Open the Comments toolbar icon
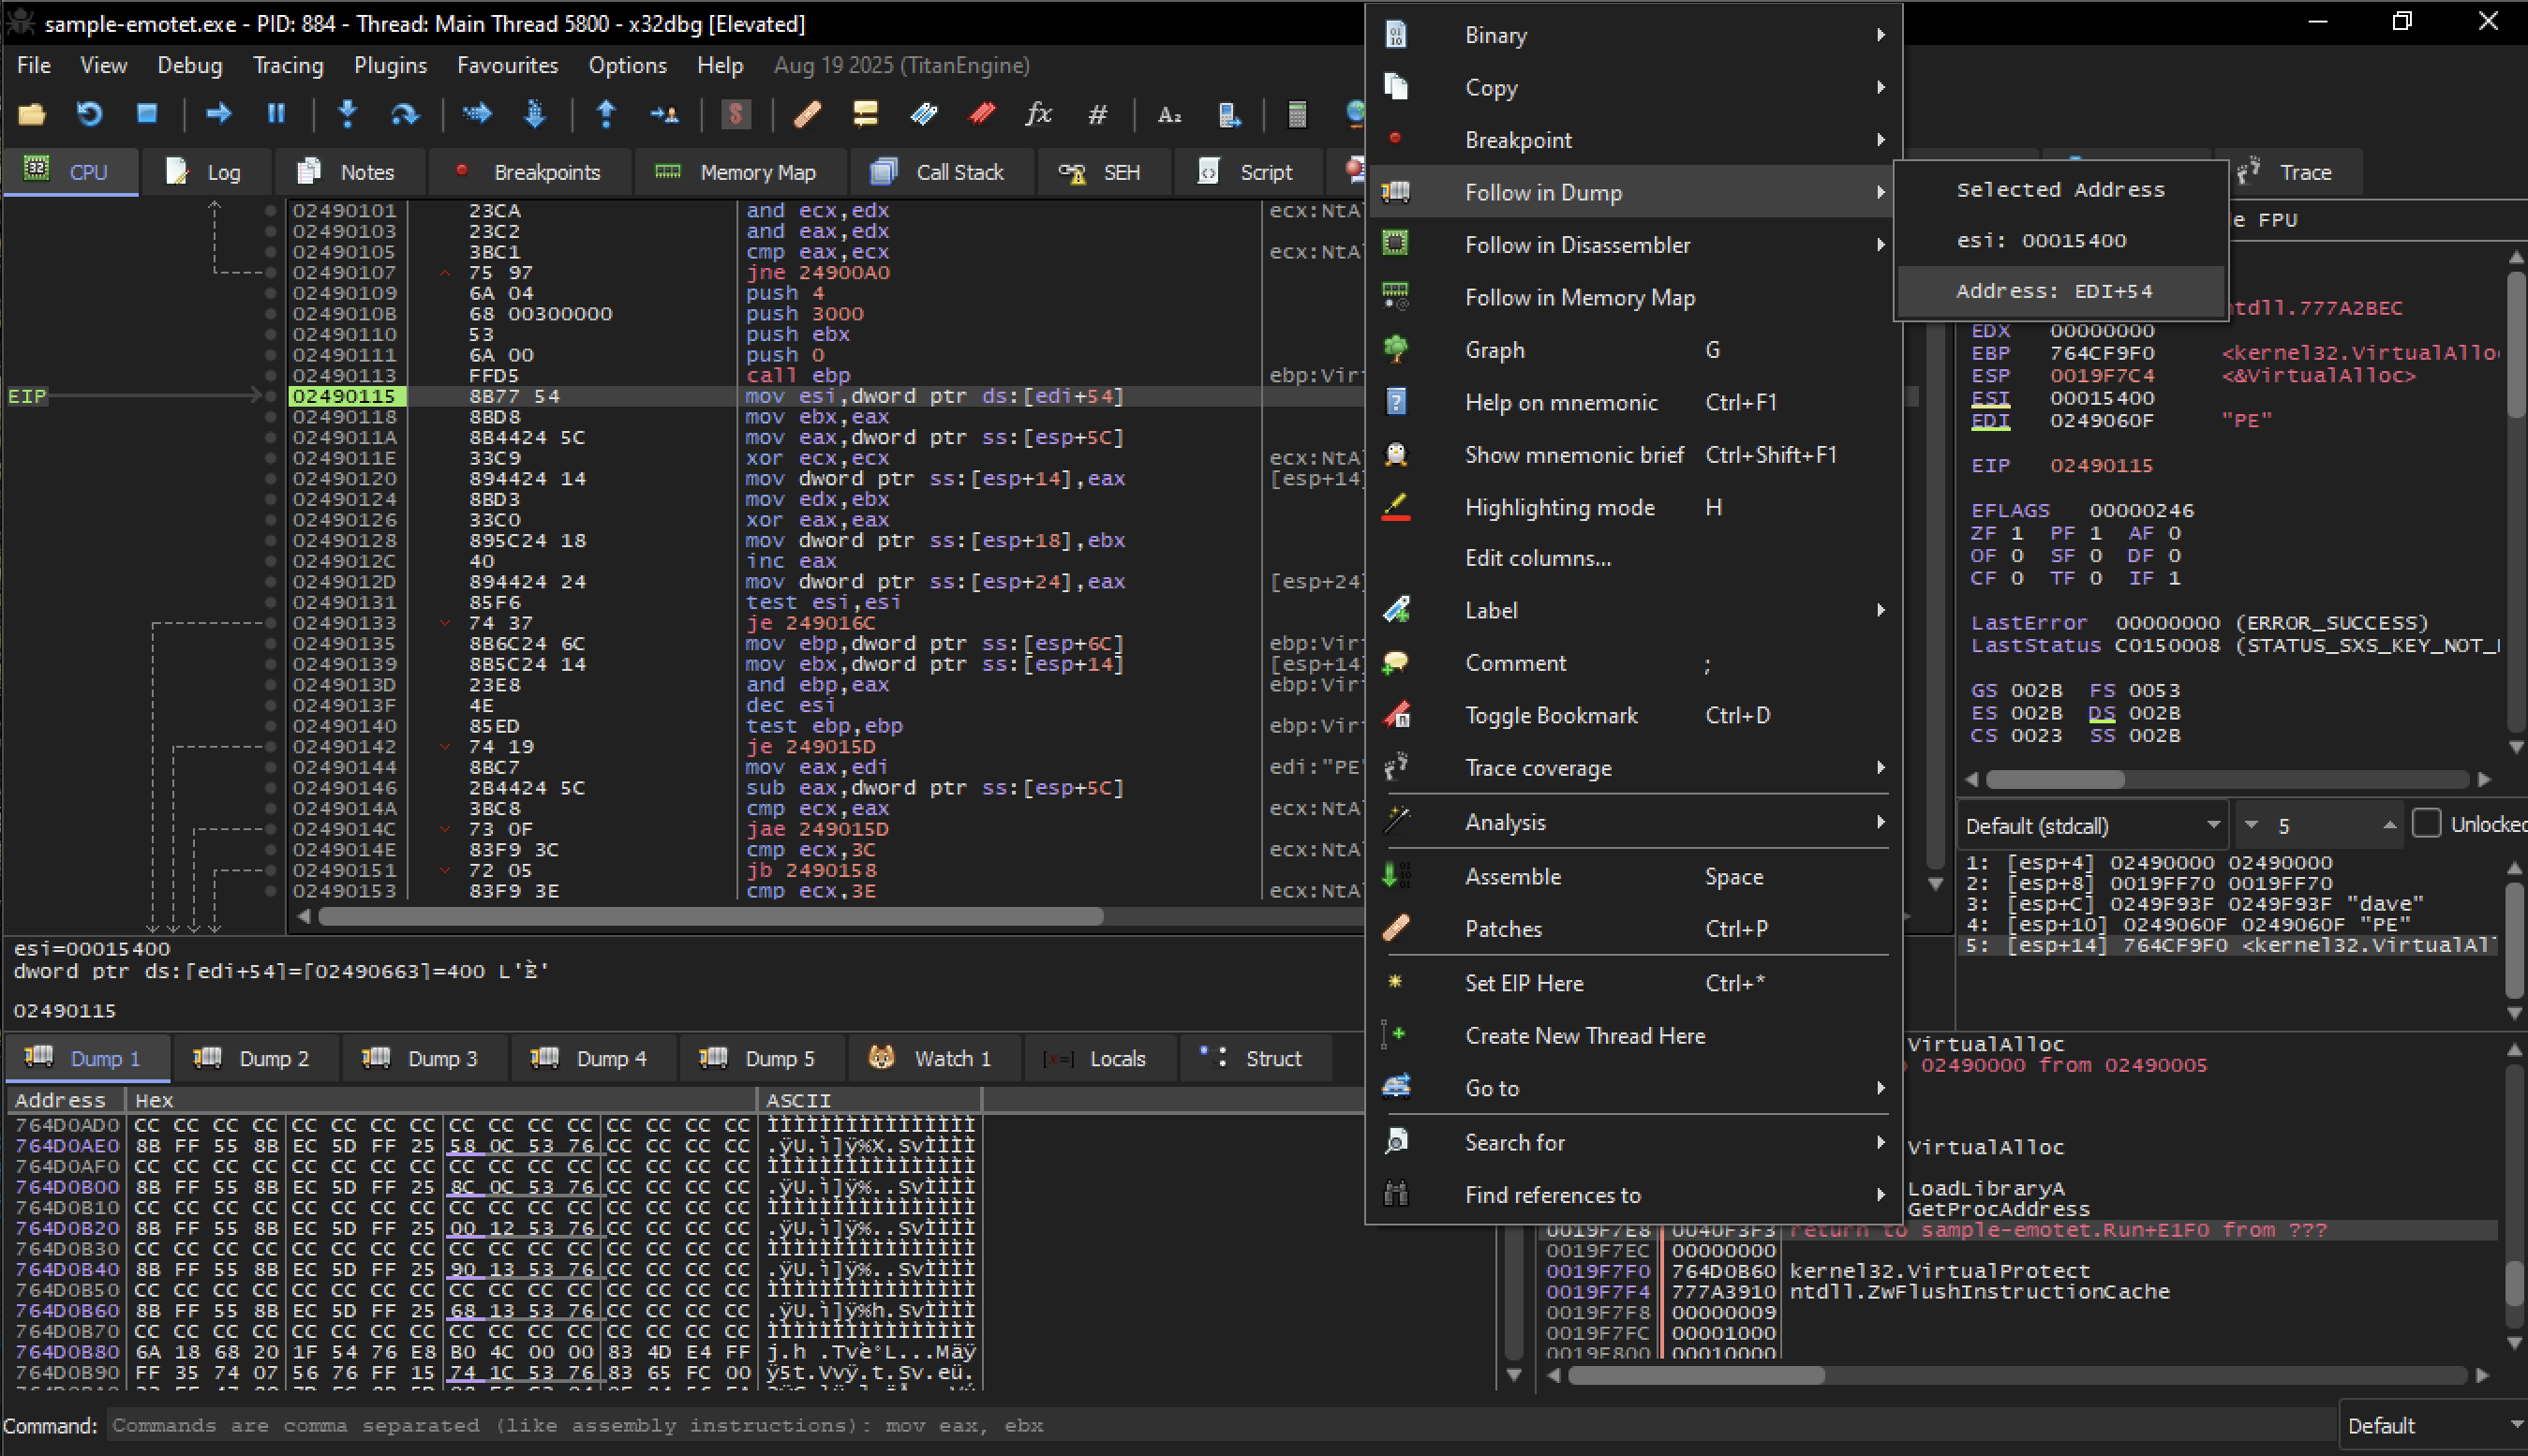The width and height of the screenshot is (2528, 1456). 865,114
